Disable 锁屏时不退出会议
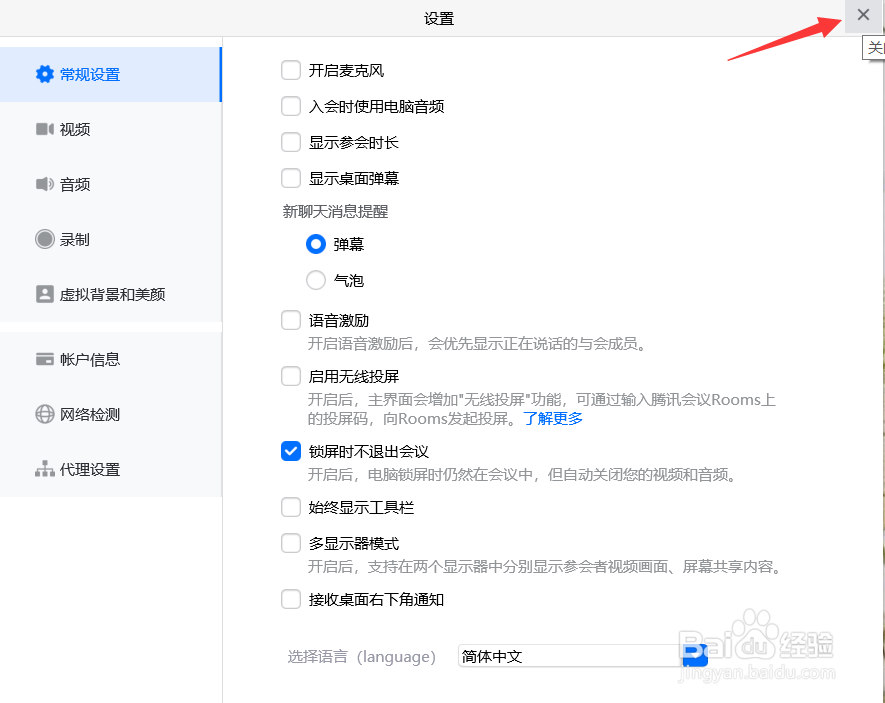 [x=290, y=451]
